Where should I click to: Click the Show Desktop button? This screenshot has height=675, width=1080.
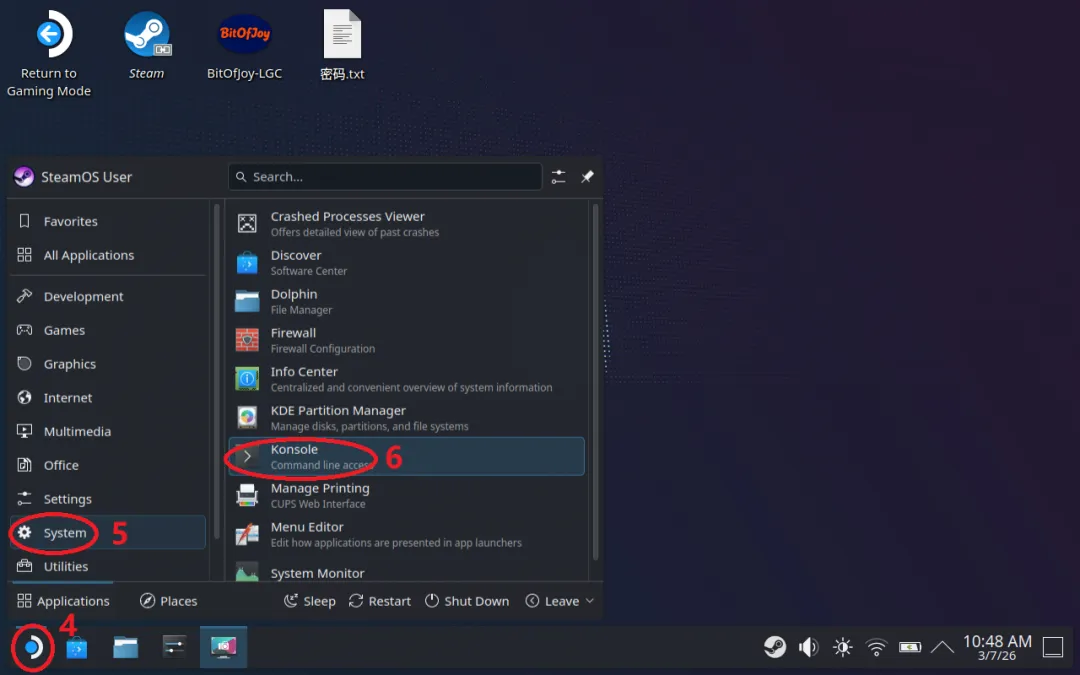(x=1053, y=647)
